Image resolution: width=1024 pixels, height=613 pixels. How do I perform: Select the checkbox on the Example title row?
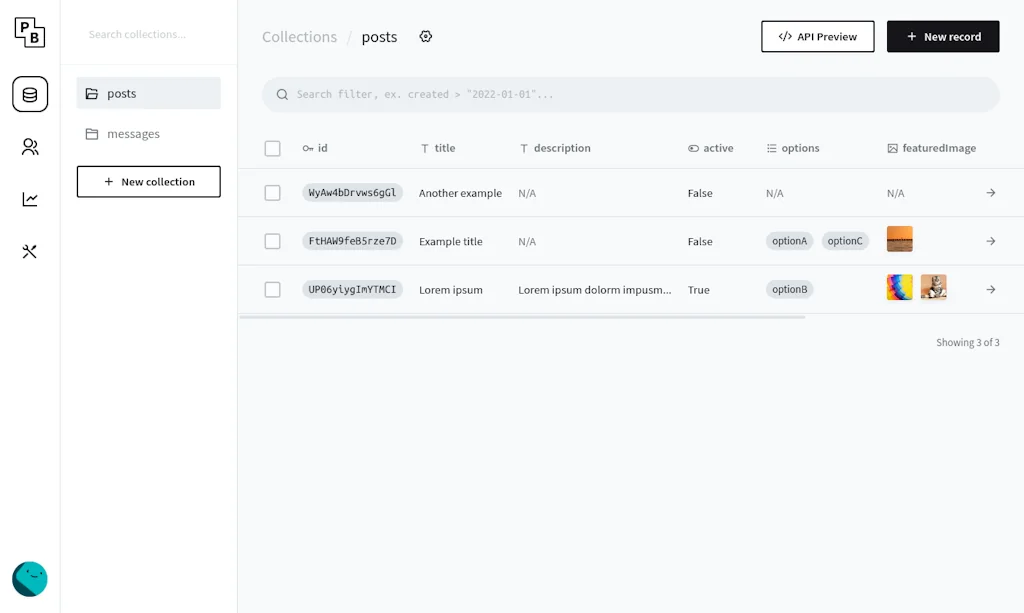(272, 241)
